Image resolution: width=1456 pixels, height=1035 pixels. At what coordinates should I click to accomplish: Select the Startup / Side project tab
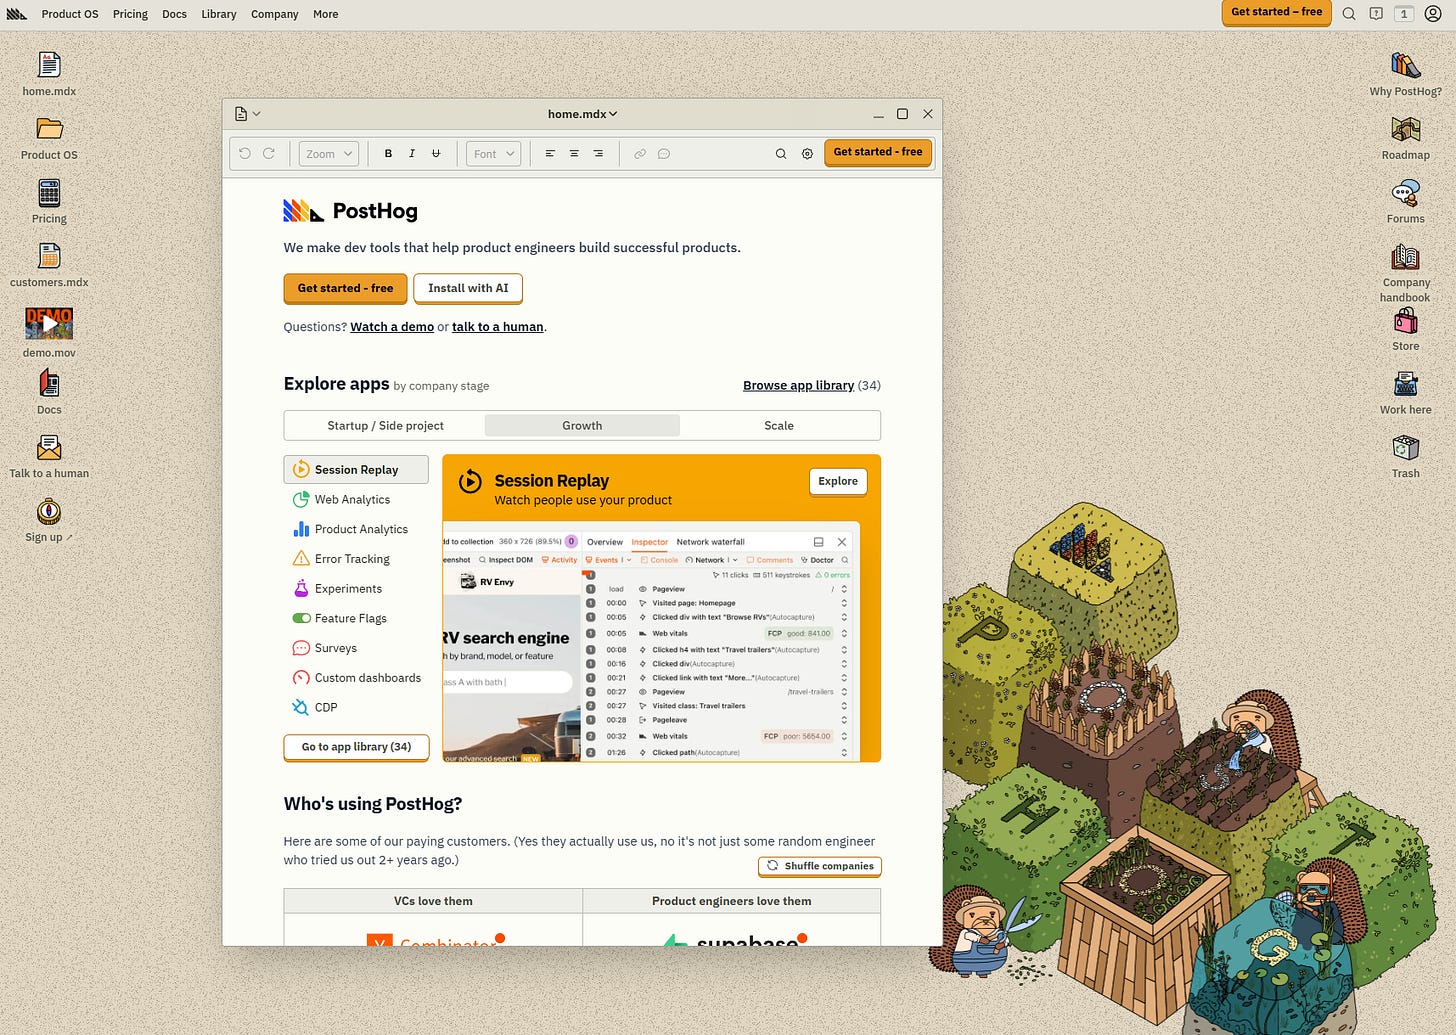385,425
